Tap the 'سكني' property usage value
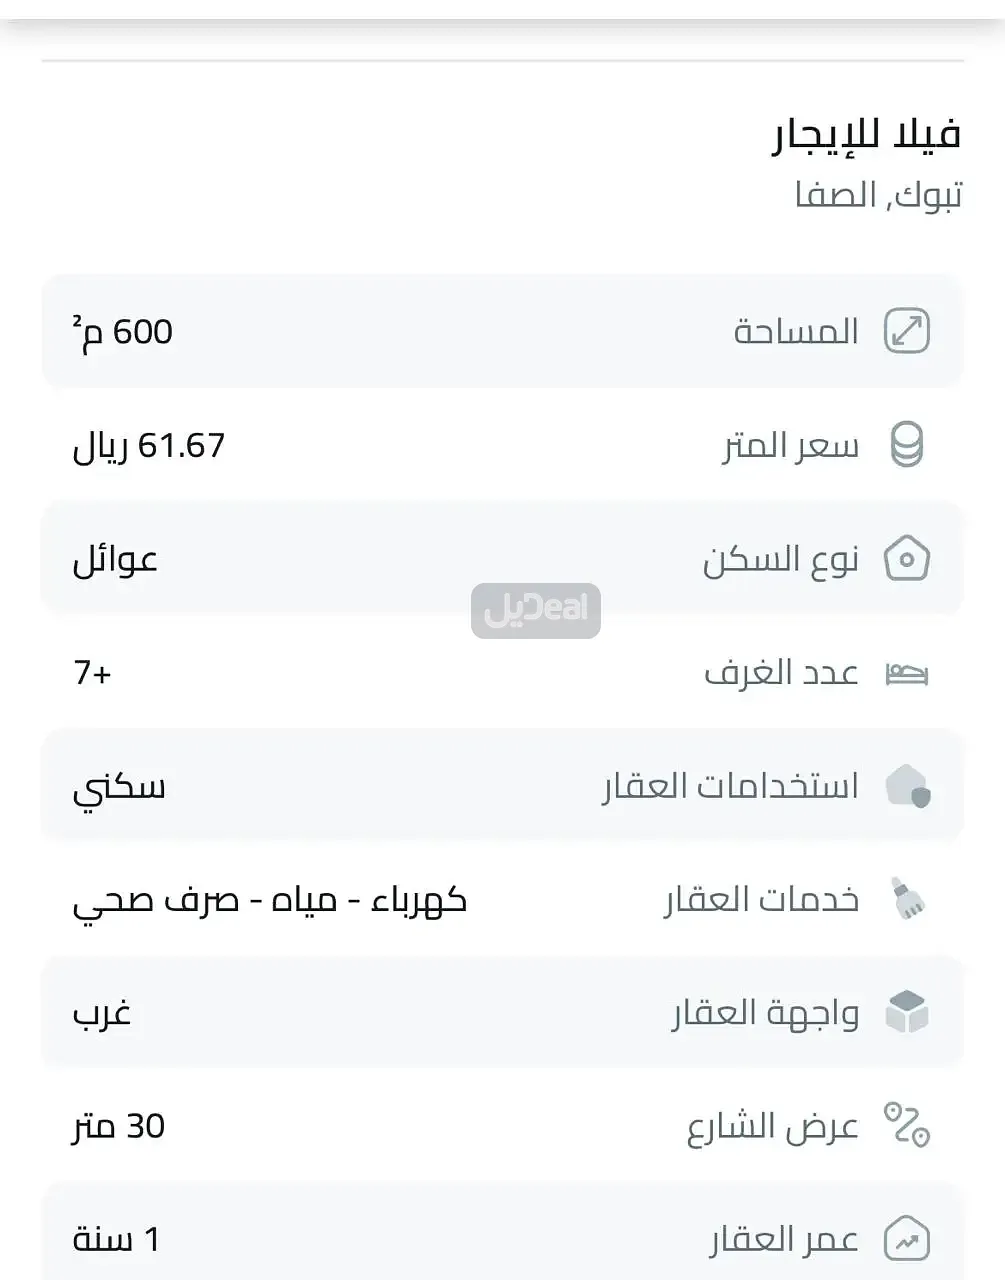 coord(119,788)
